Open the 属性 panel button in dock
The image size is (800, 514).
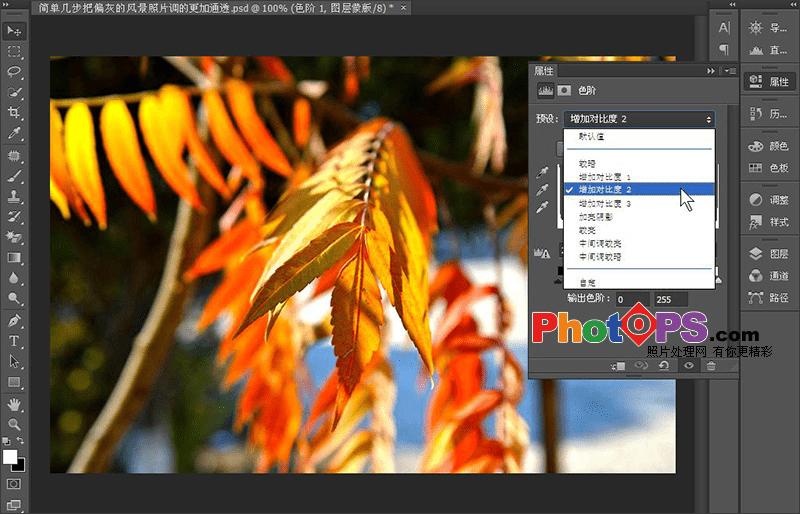point(769,81)
